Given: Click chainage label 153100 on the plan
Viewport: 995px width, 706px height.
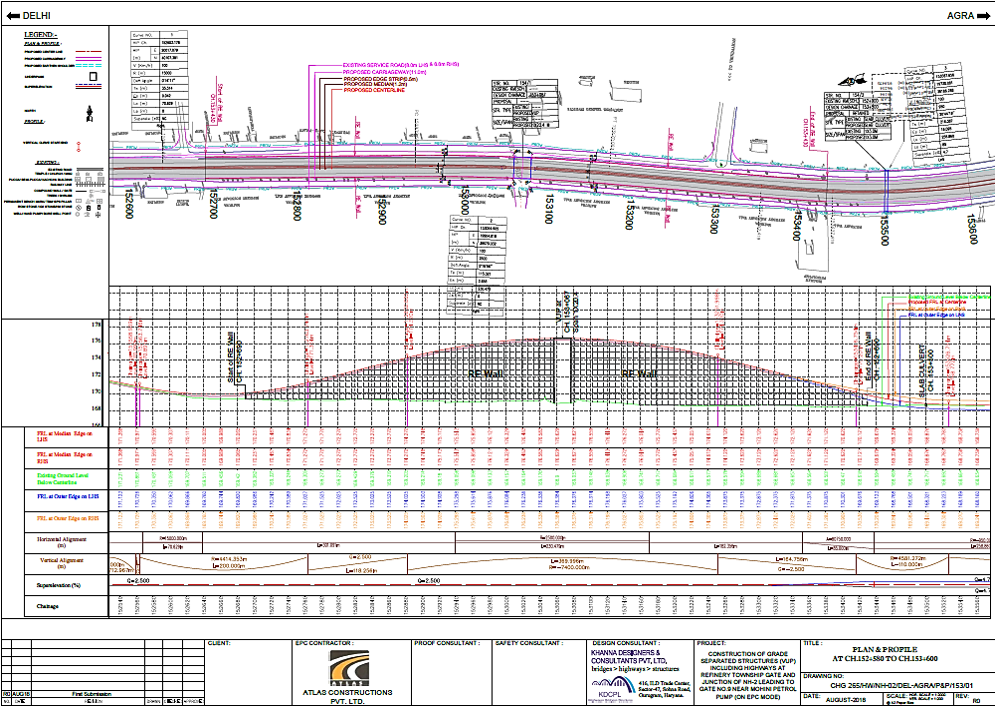Looking at the screenshot, I should 548,209.
